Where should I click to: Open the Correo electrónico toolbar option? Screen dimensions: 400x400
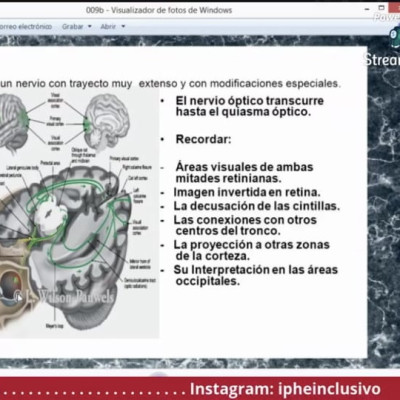click(26, 27)
